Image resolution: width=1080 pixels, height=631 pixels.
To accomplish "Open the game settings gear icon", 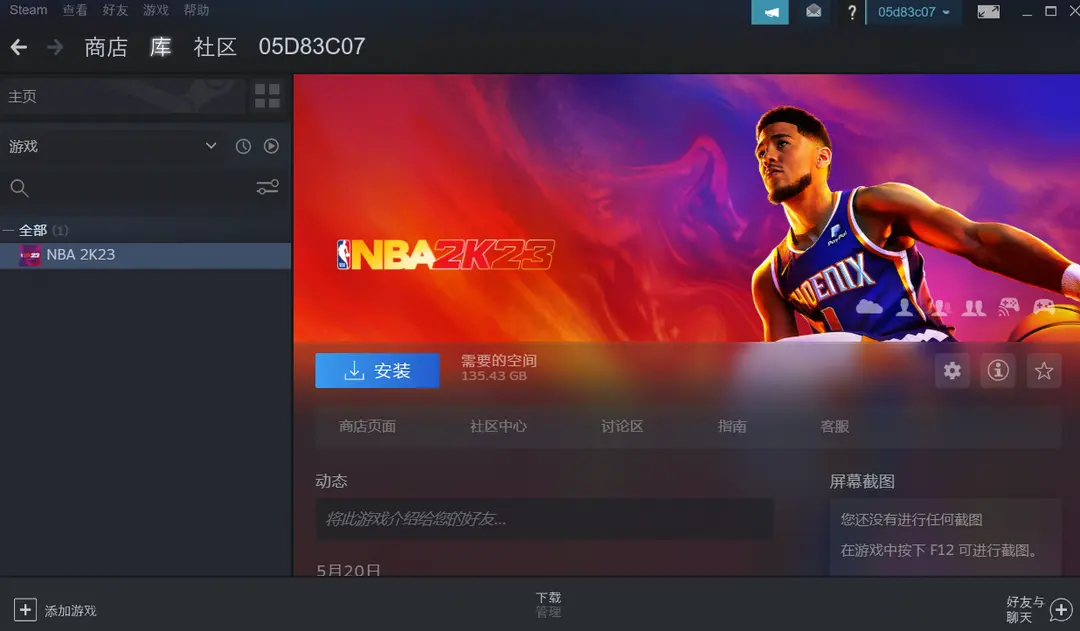I will tap(953, 371).
